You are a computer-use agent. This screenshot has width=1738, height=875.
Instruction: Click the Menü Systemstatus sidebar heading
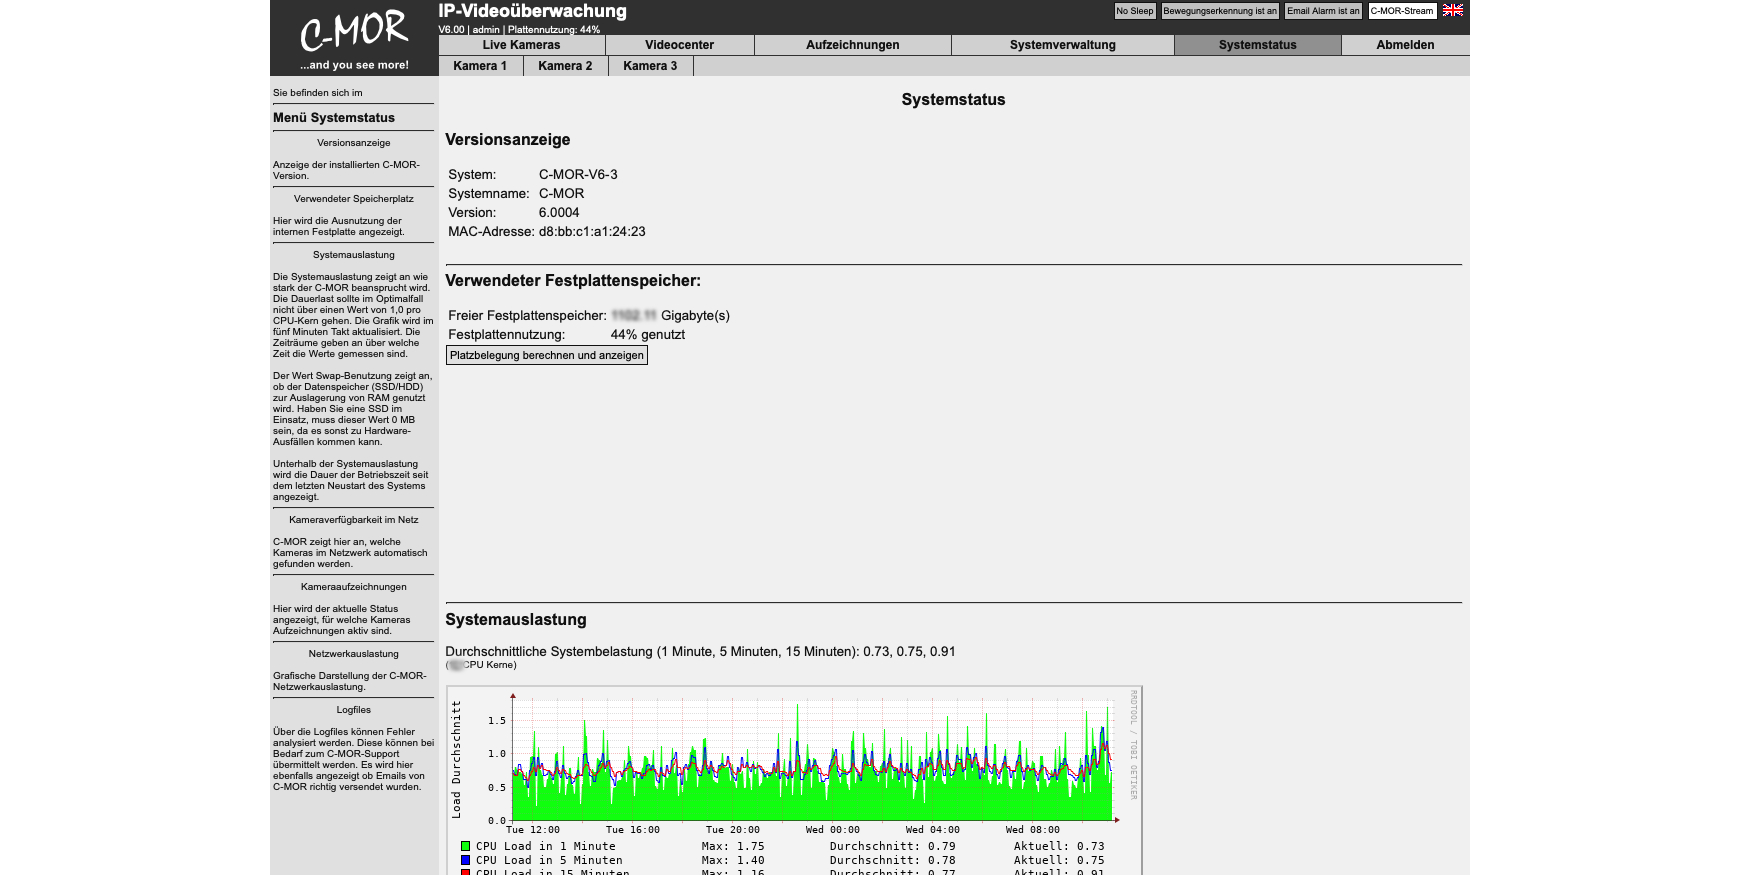click(x=334, y=118)
